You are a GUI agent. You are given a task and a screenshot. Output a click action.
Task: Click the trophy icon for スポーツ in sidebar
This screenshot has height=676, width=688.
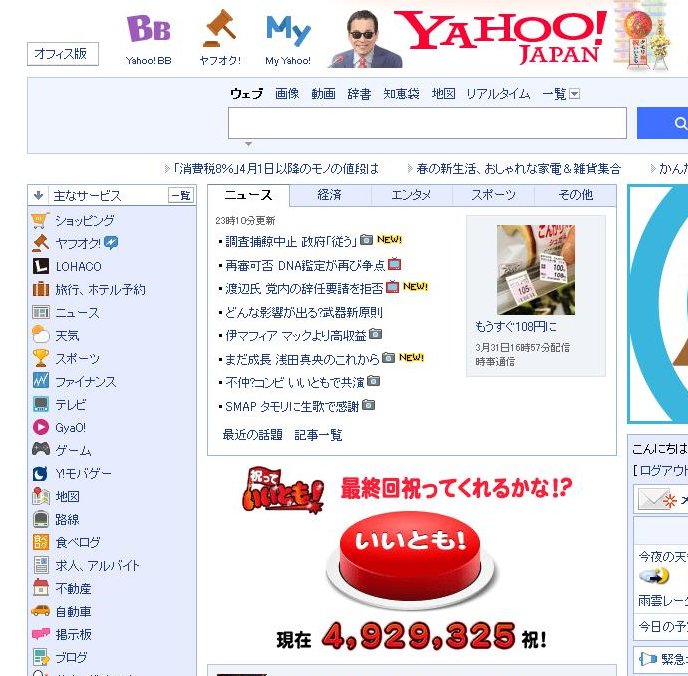[40, 358]
